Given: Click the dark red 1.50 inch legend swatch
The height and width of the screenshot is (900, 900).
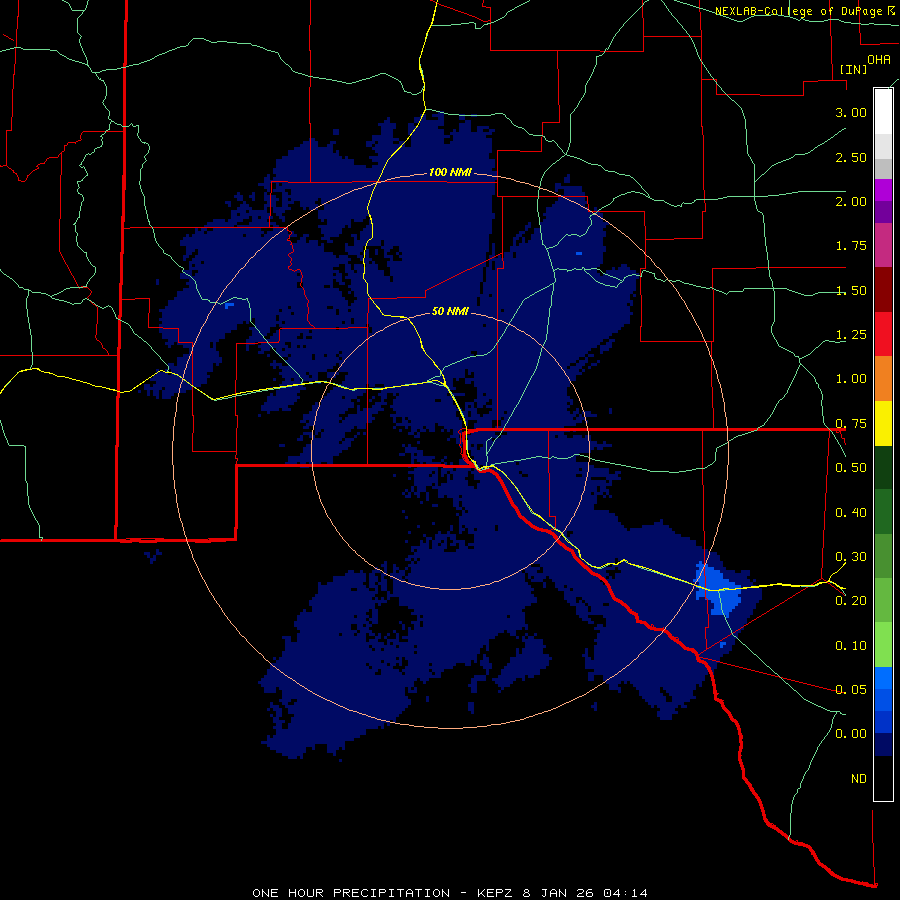Looking at the screenshot, I should tap(883, 289).
